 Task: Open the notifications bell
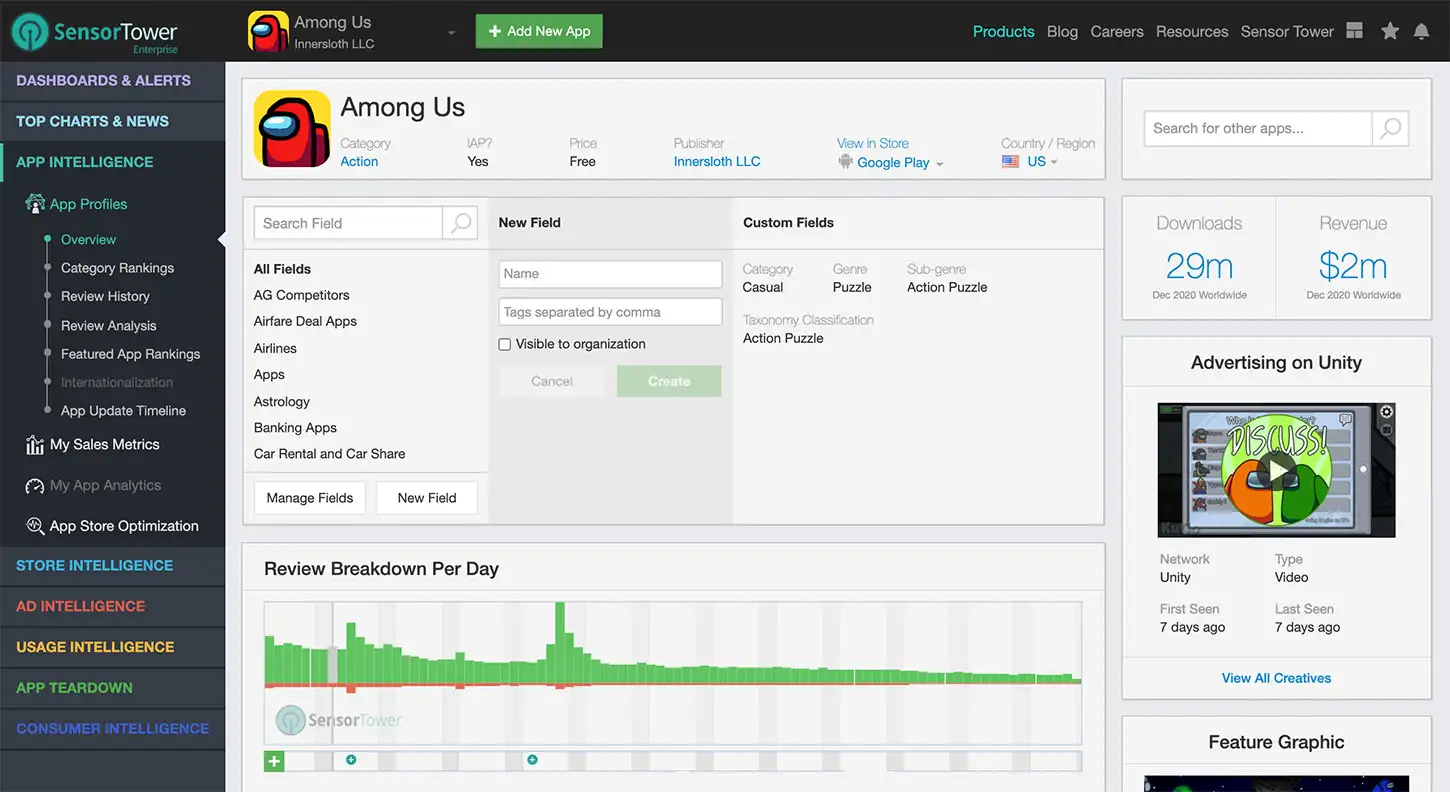pos(1421,31)
